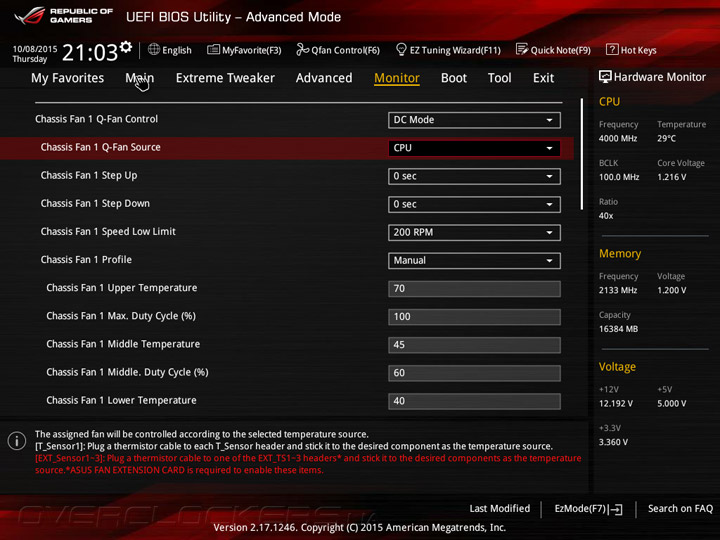This screenshot has width=720, height=540.
Task: Select the Chassis Fan 1 Q-Fan Source row label
Action: tap(101, 147)
